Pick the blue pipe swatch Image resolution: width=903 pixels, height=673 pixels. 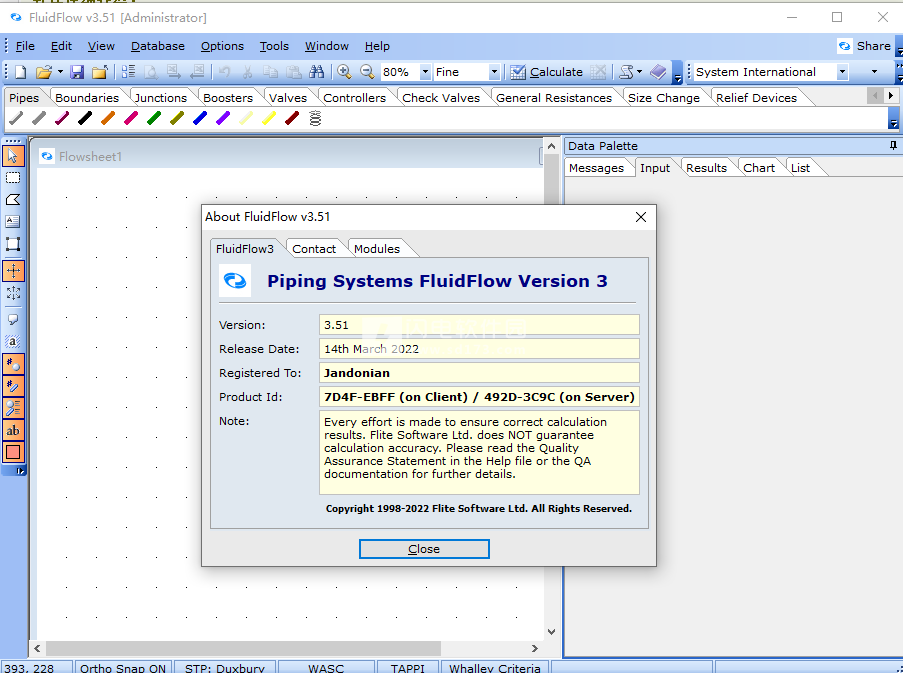point(200,119)
